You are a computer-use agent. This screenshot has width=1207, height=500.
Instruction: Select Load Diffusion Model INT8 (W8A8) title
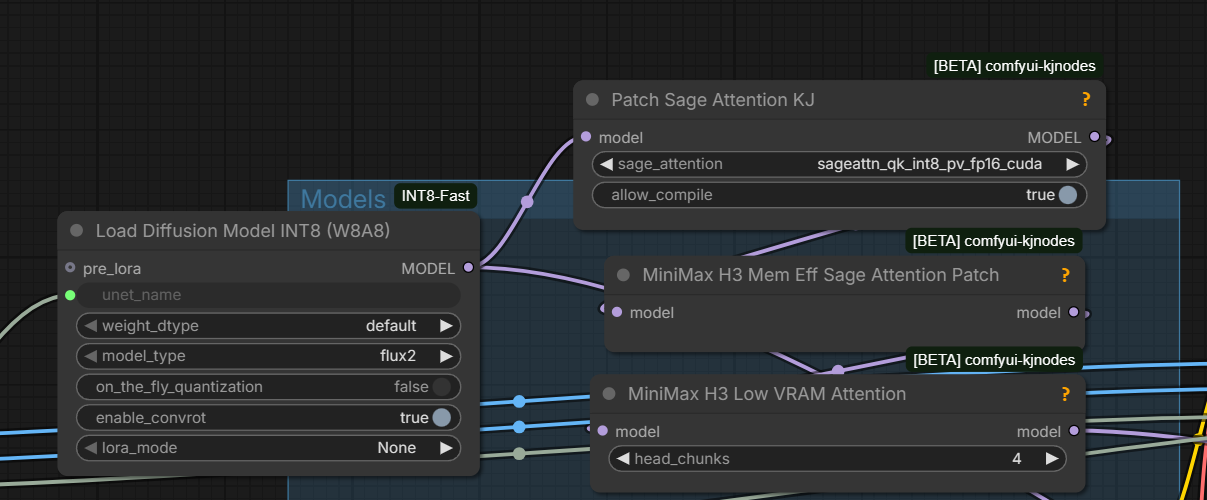(243, 231)
